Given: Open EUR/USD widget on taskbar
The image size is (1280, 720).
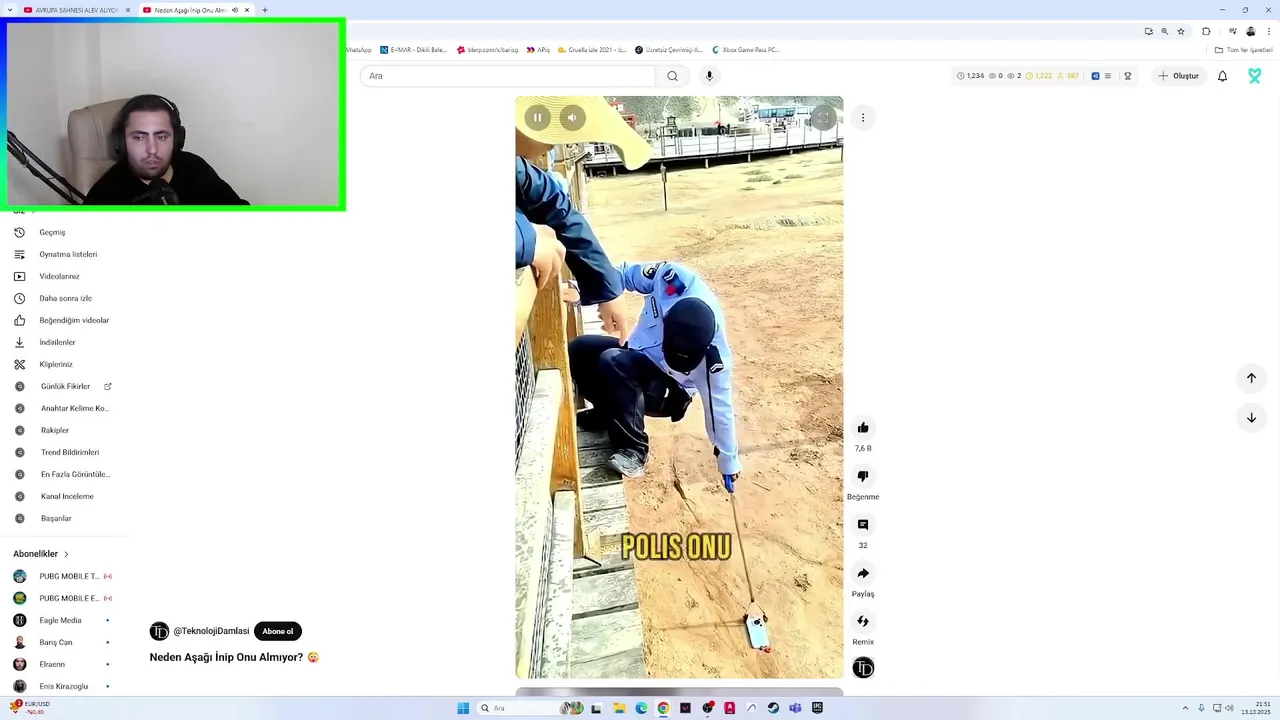Looking at the screenshot, I should 30,708.
